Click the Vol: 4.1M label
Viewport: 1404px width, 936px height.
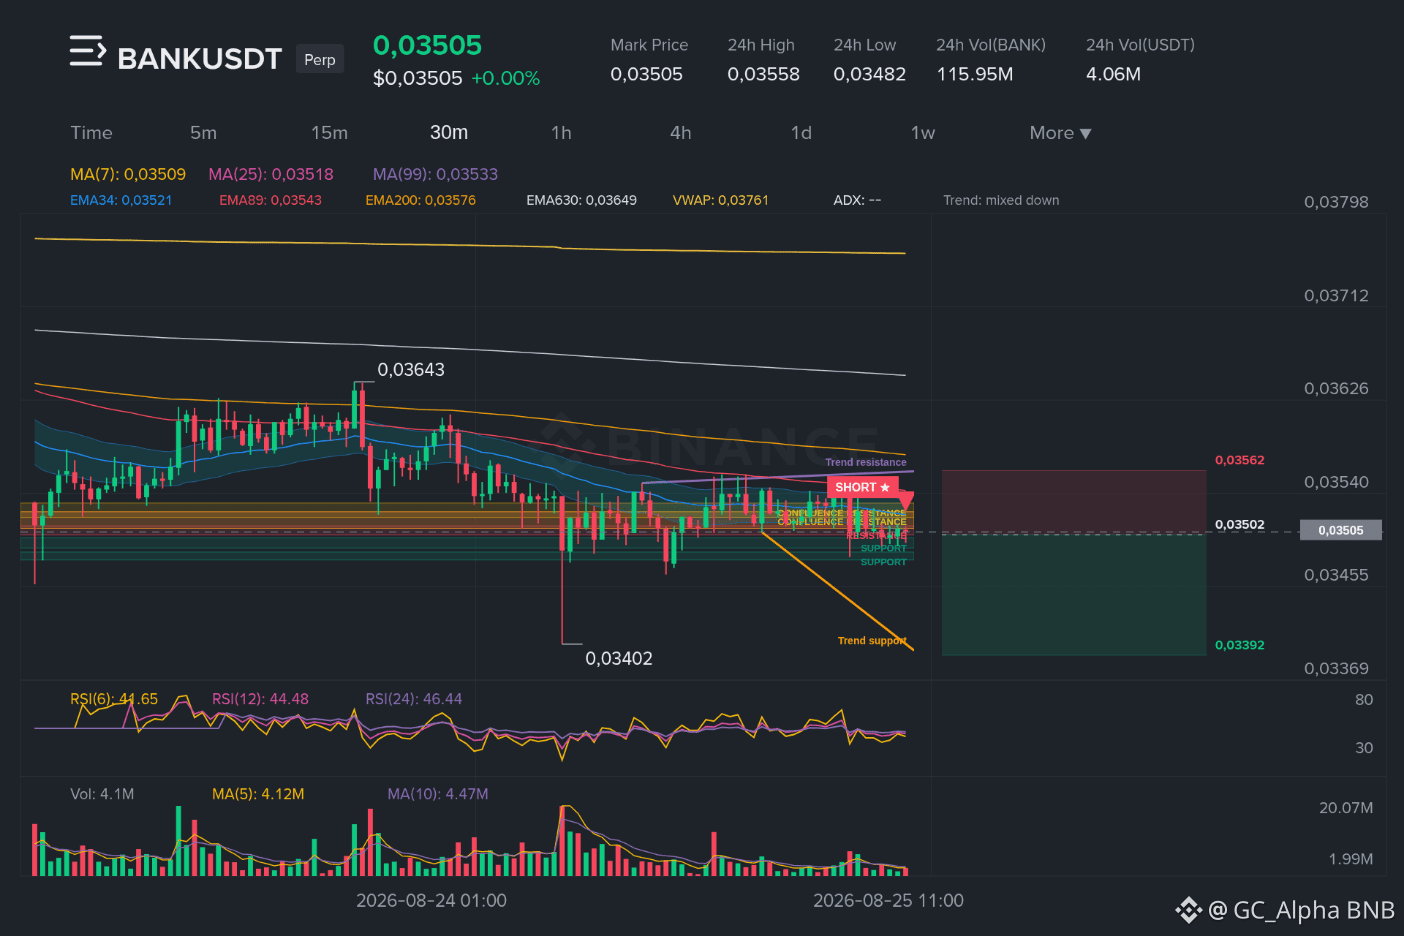tap(102, 794)
